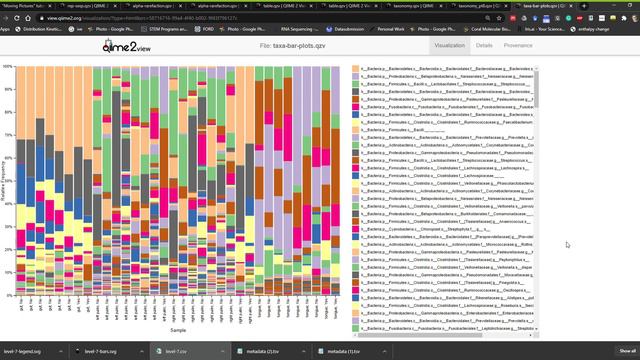Open metadata (2).tsv download options chevron

pyautogui.click(x=303, y=351)
